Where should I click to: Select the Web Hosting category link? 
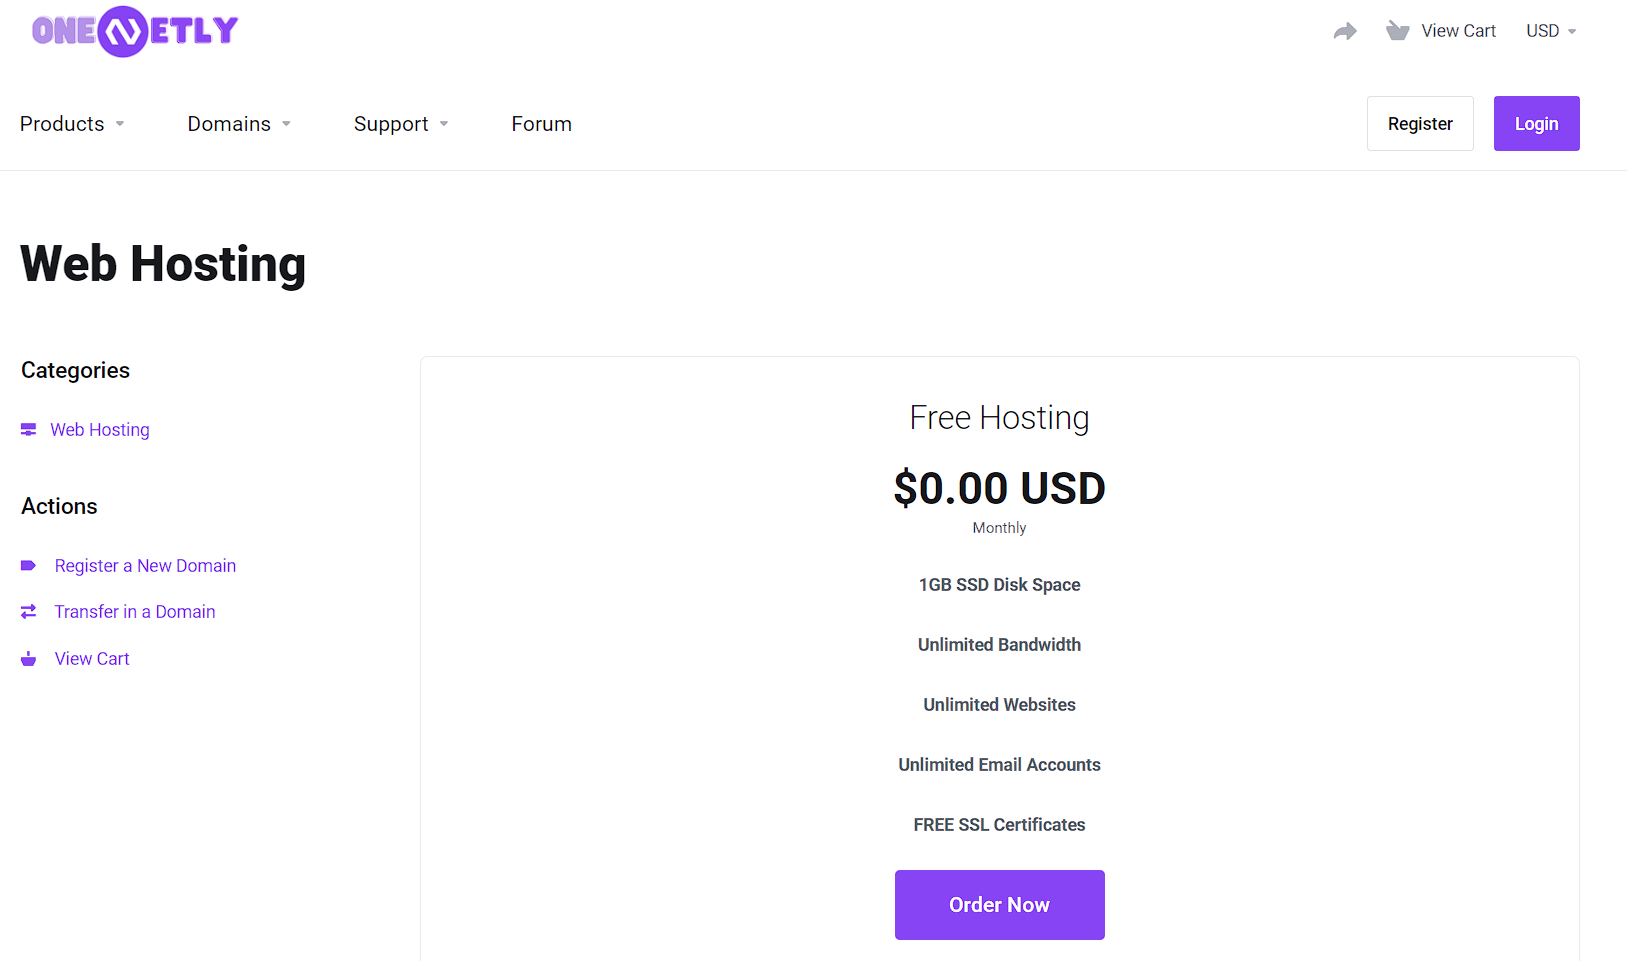point(100,430)
